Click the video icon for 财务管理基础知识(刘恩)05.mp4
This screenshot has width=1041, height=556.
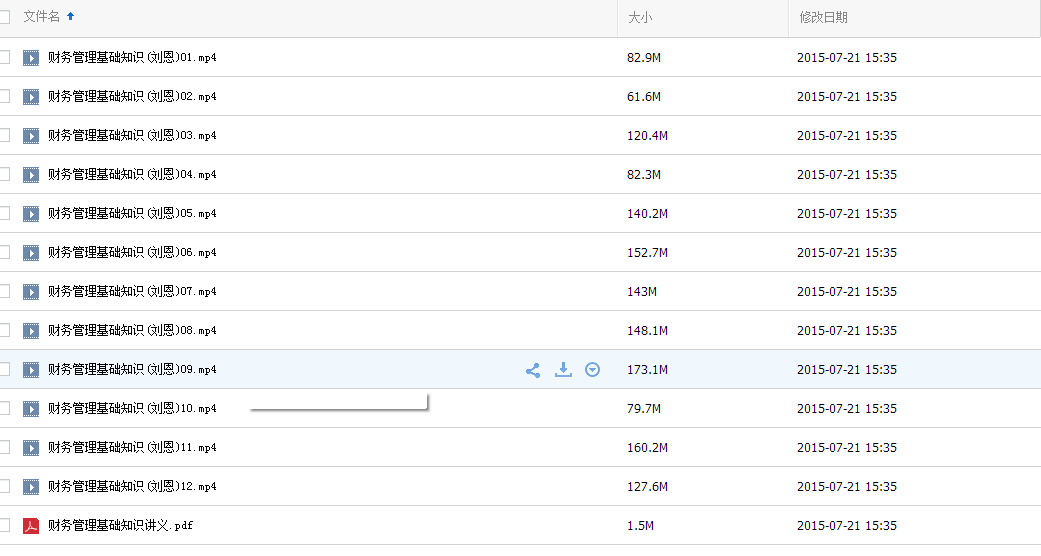coord(31,214)
